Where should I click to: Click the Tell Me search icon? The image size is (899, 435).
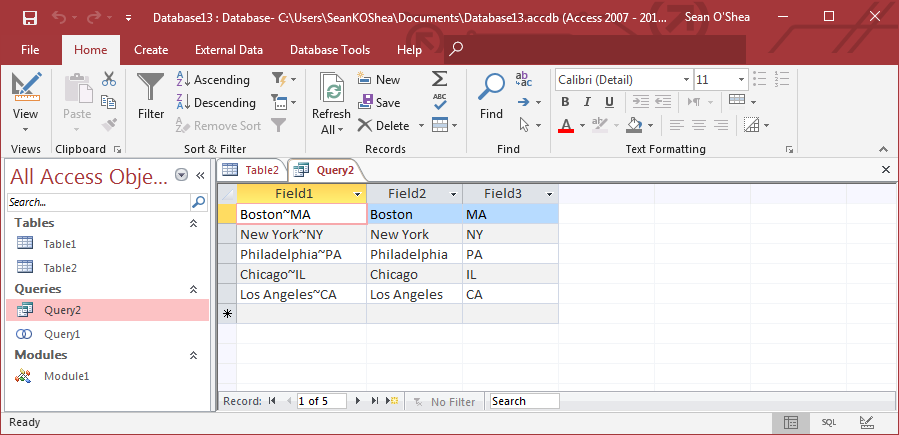[x=456, y=49]
